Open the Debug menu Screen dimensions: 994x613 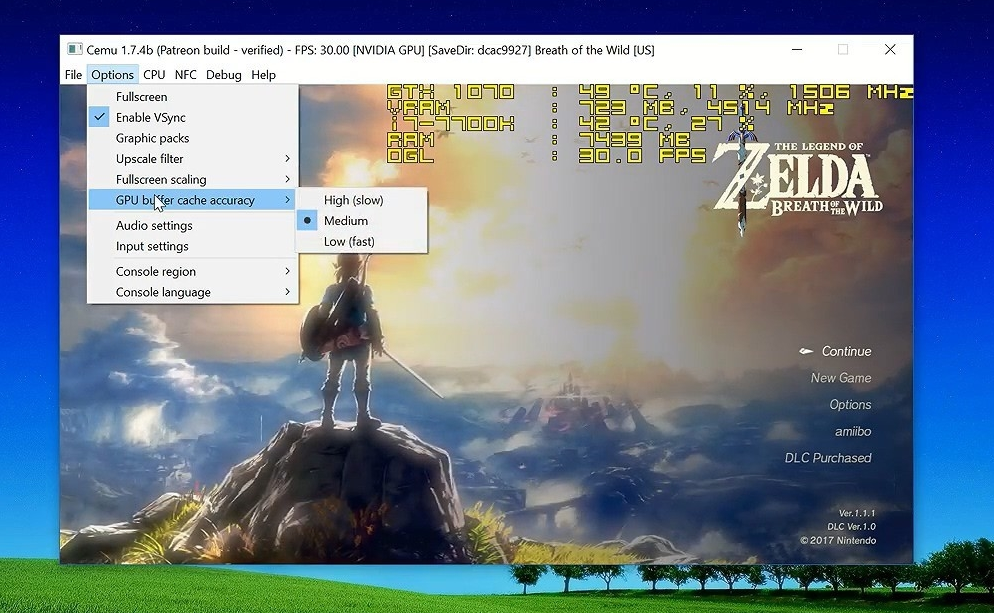(224, 75)
